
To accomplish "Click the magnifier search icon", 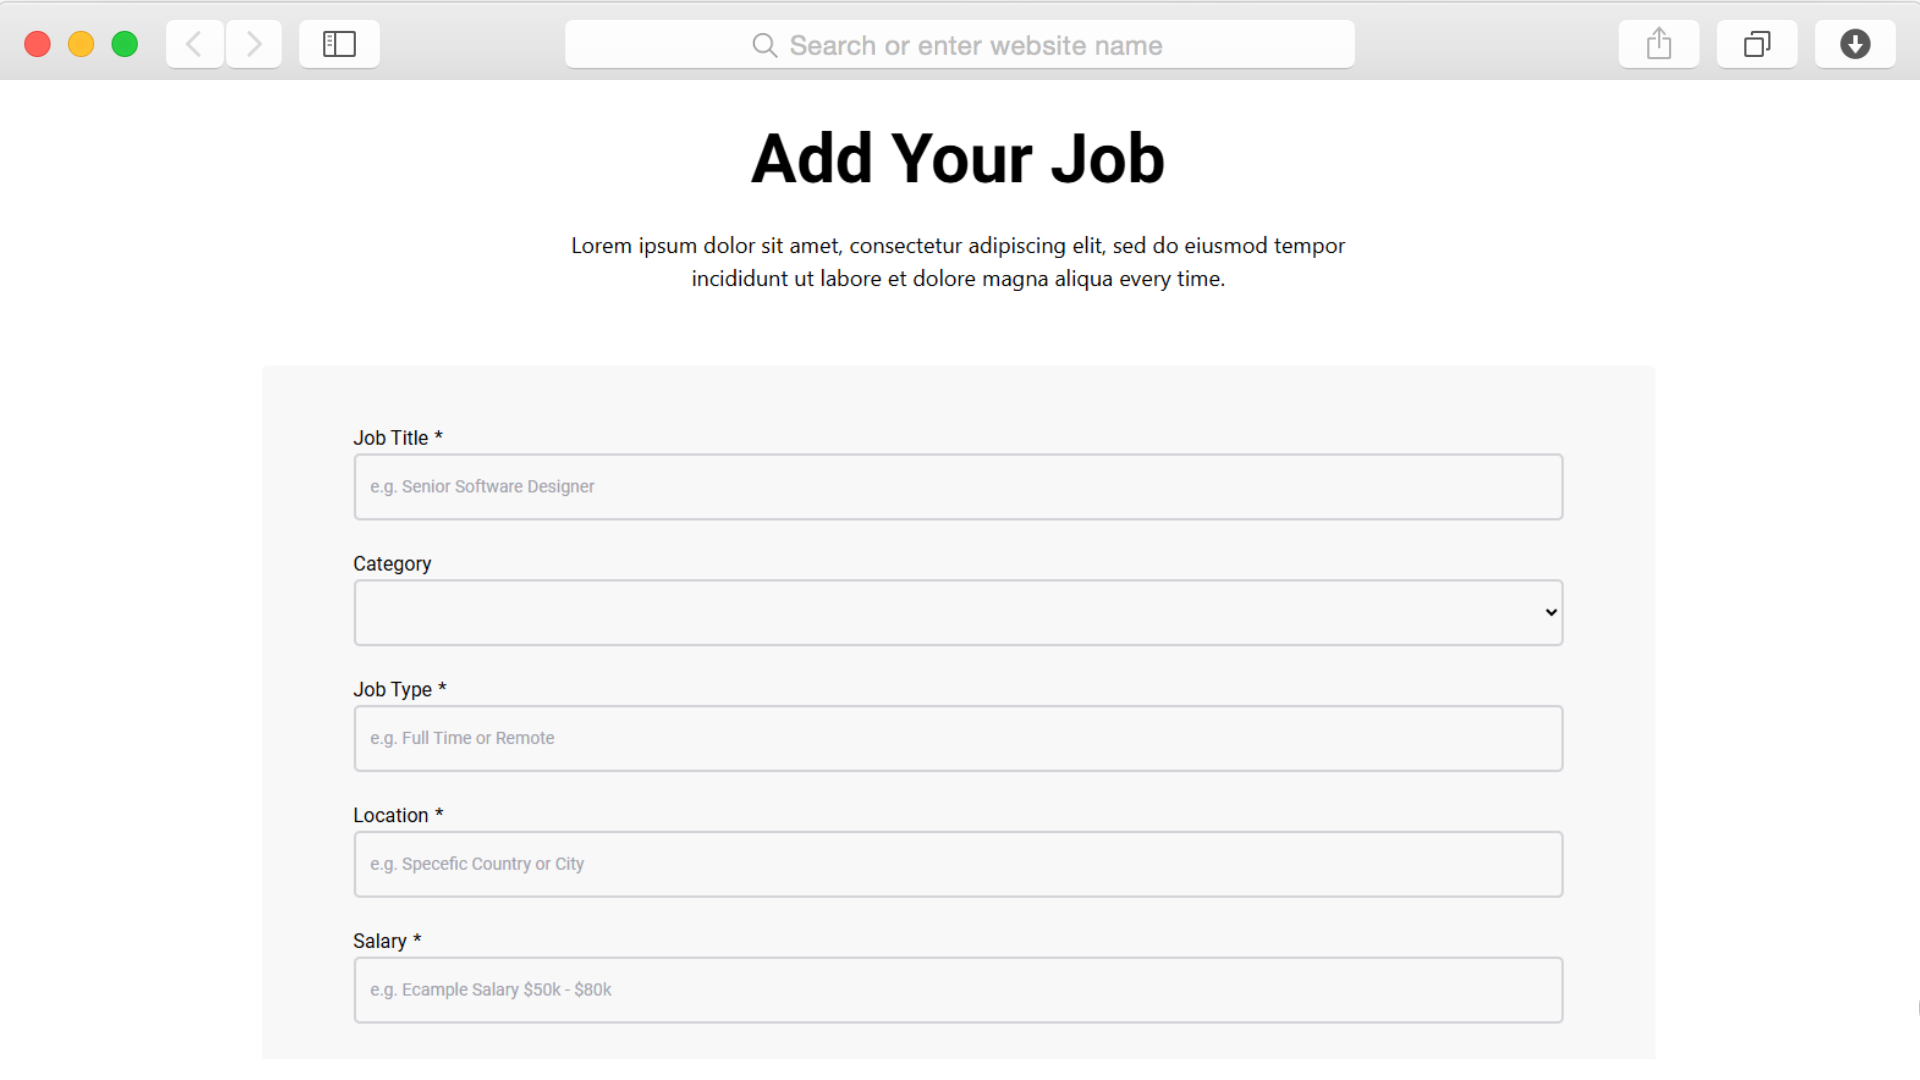I will [765, 45].
